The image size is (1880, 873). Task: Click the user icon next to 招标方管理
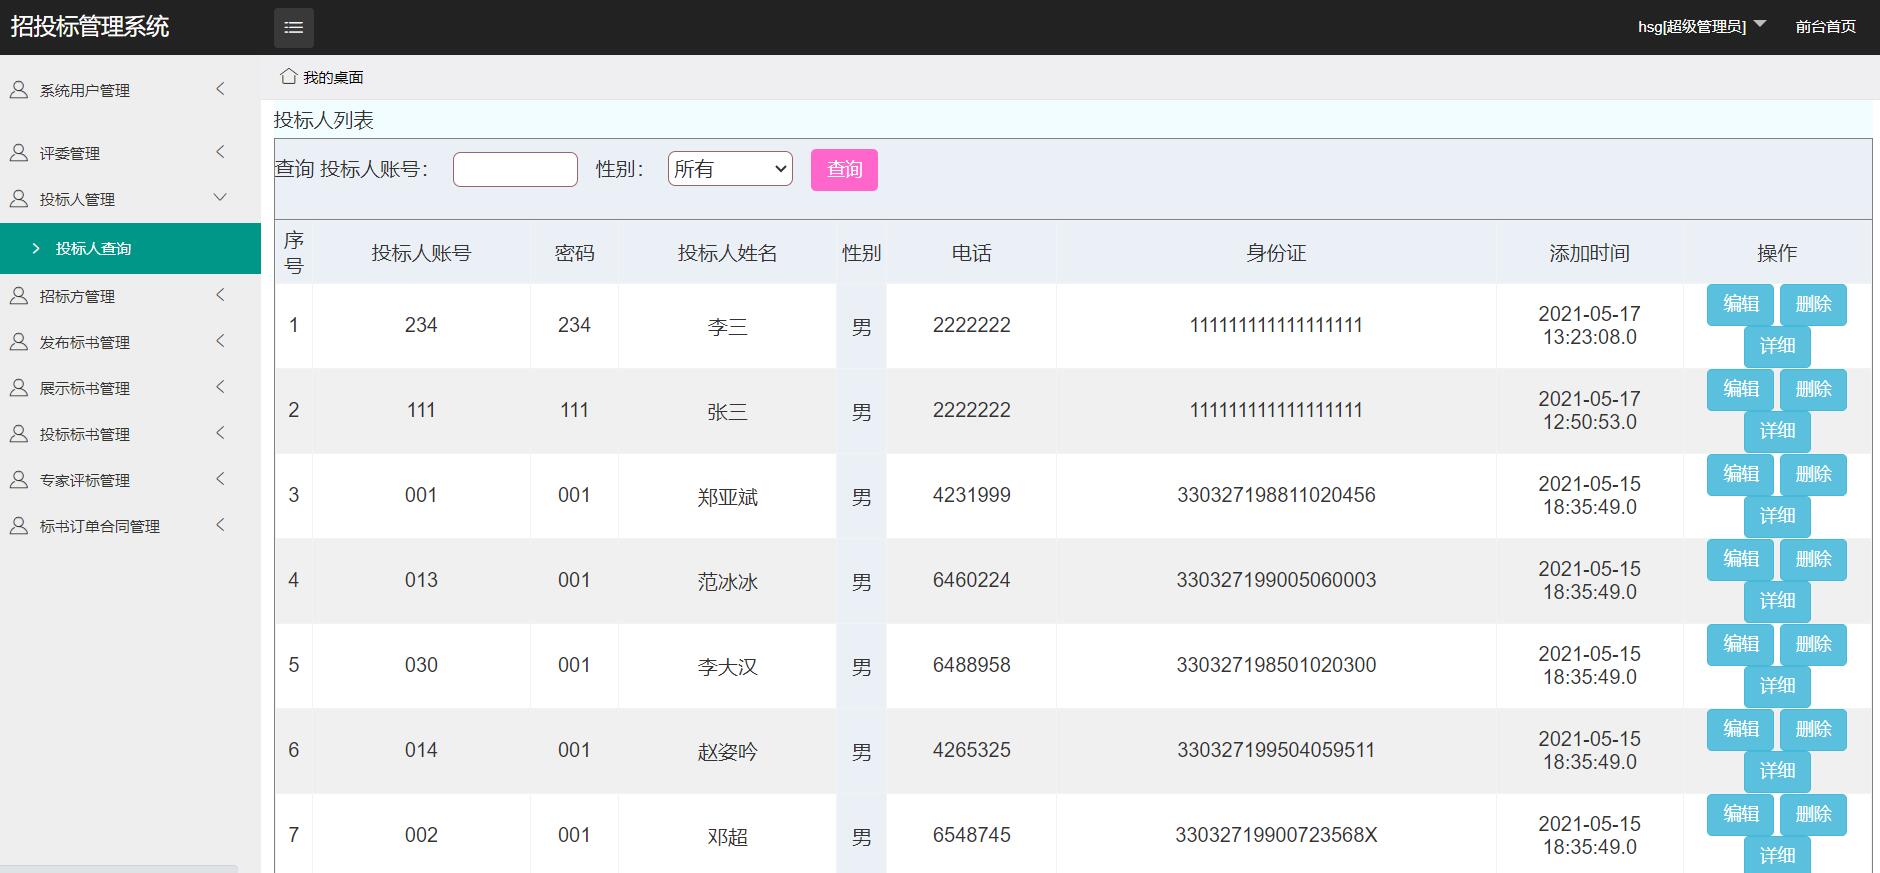(19, 296)
